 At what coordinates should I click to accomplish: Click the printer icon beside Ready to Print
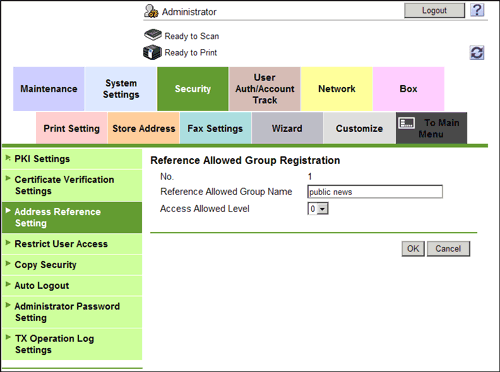tap(152, 52)
